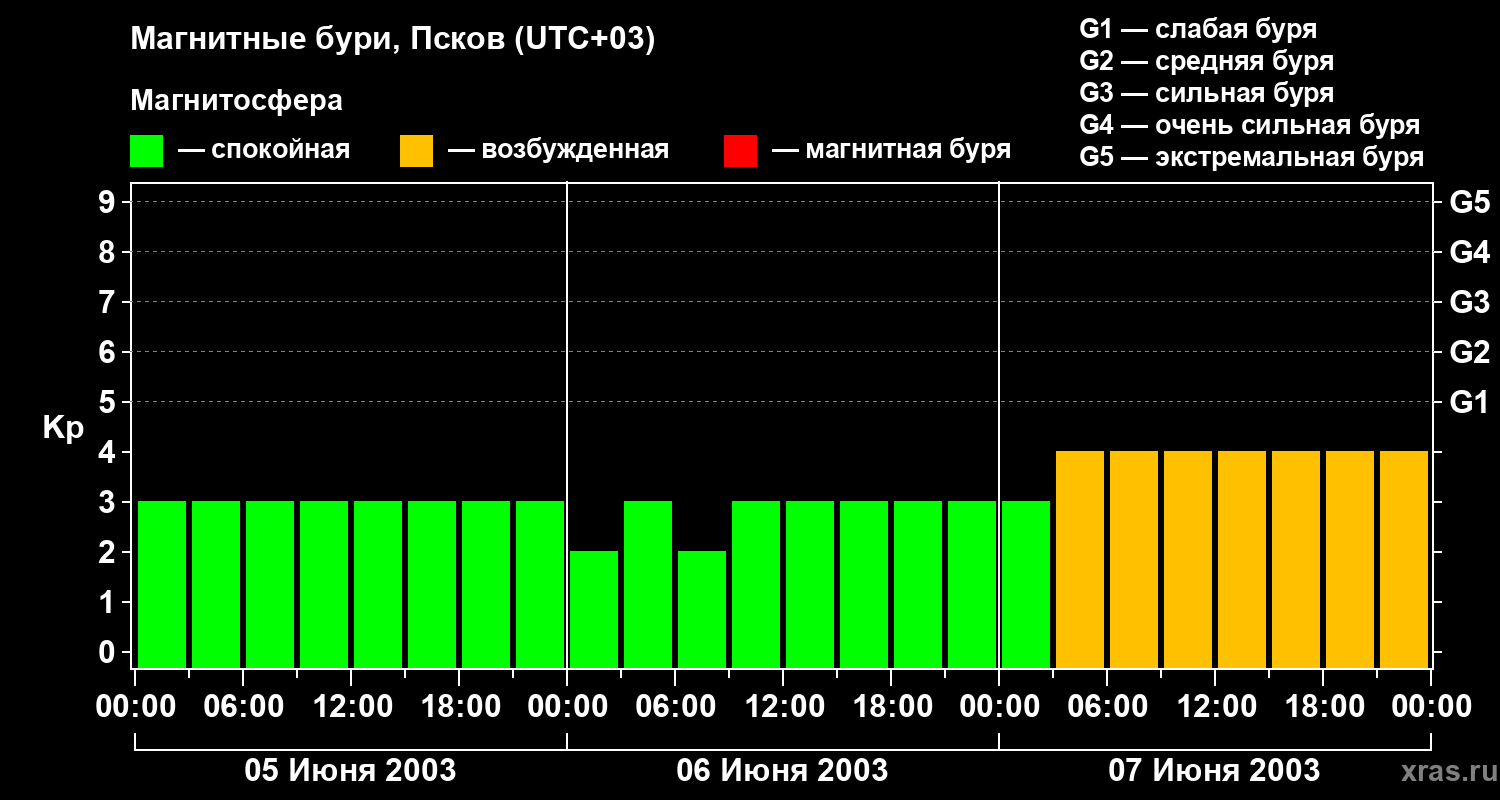
Task: Click the Kp axis value 1
Action: coord(109,603)
